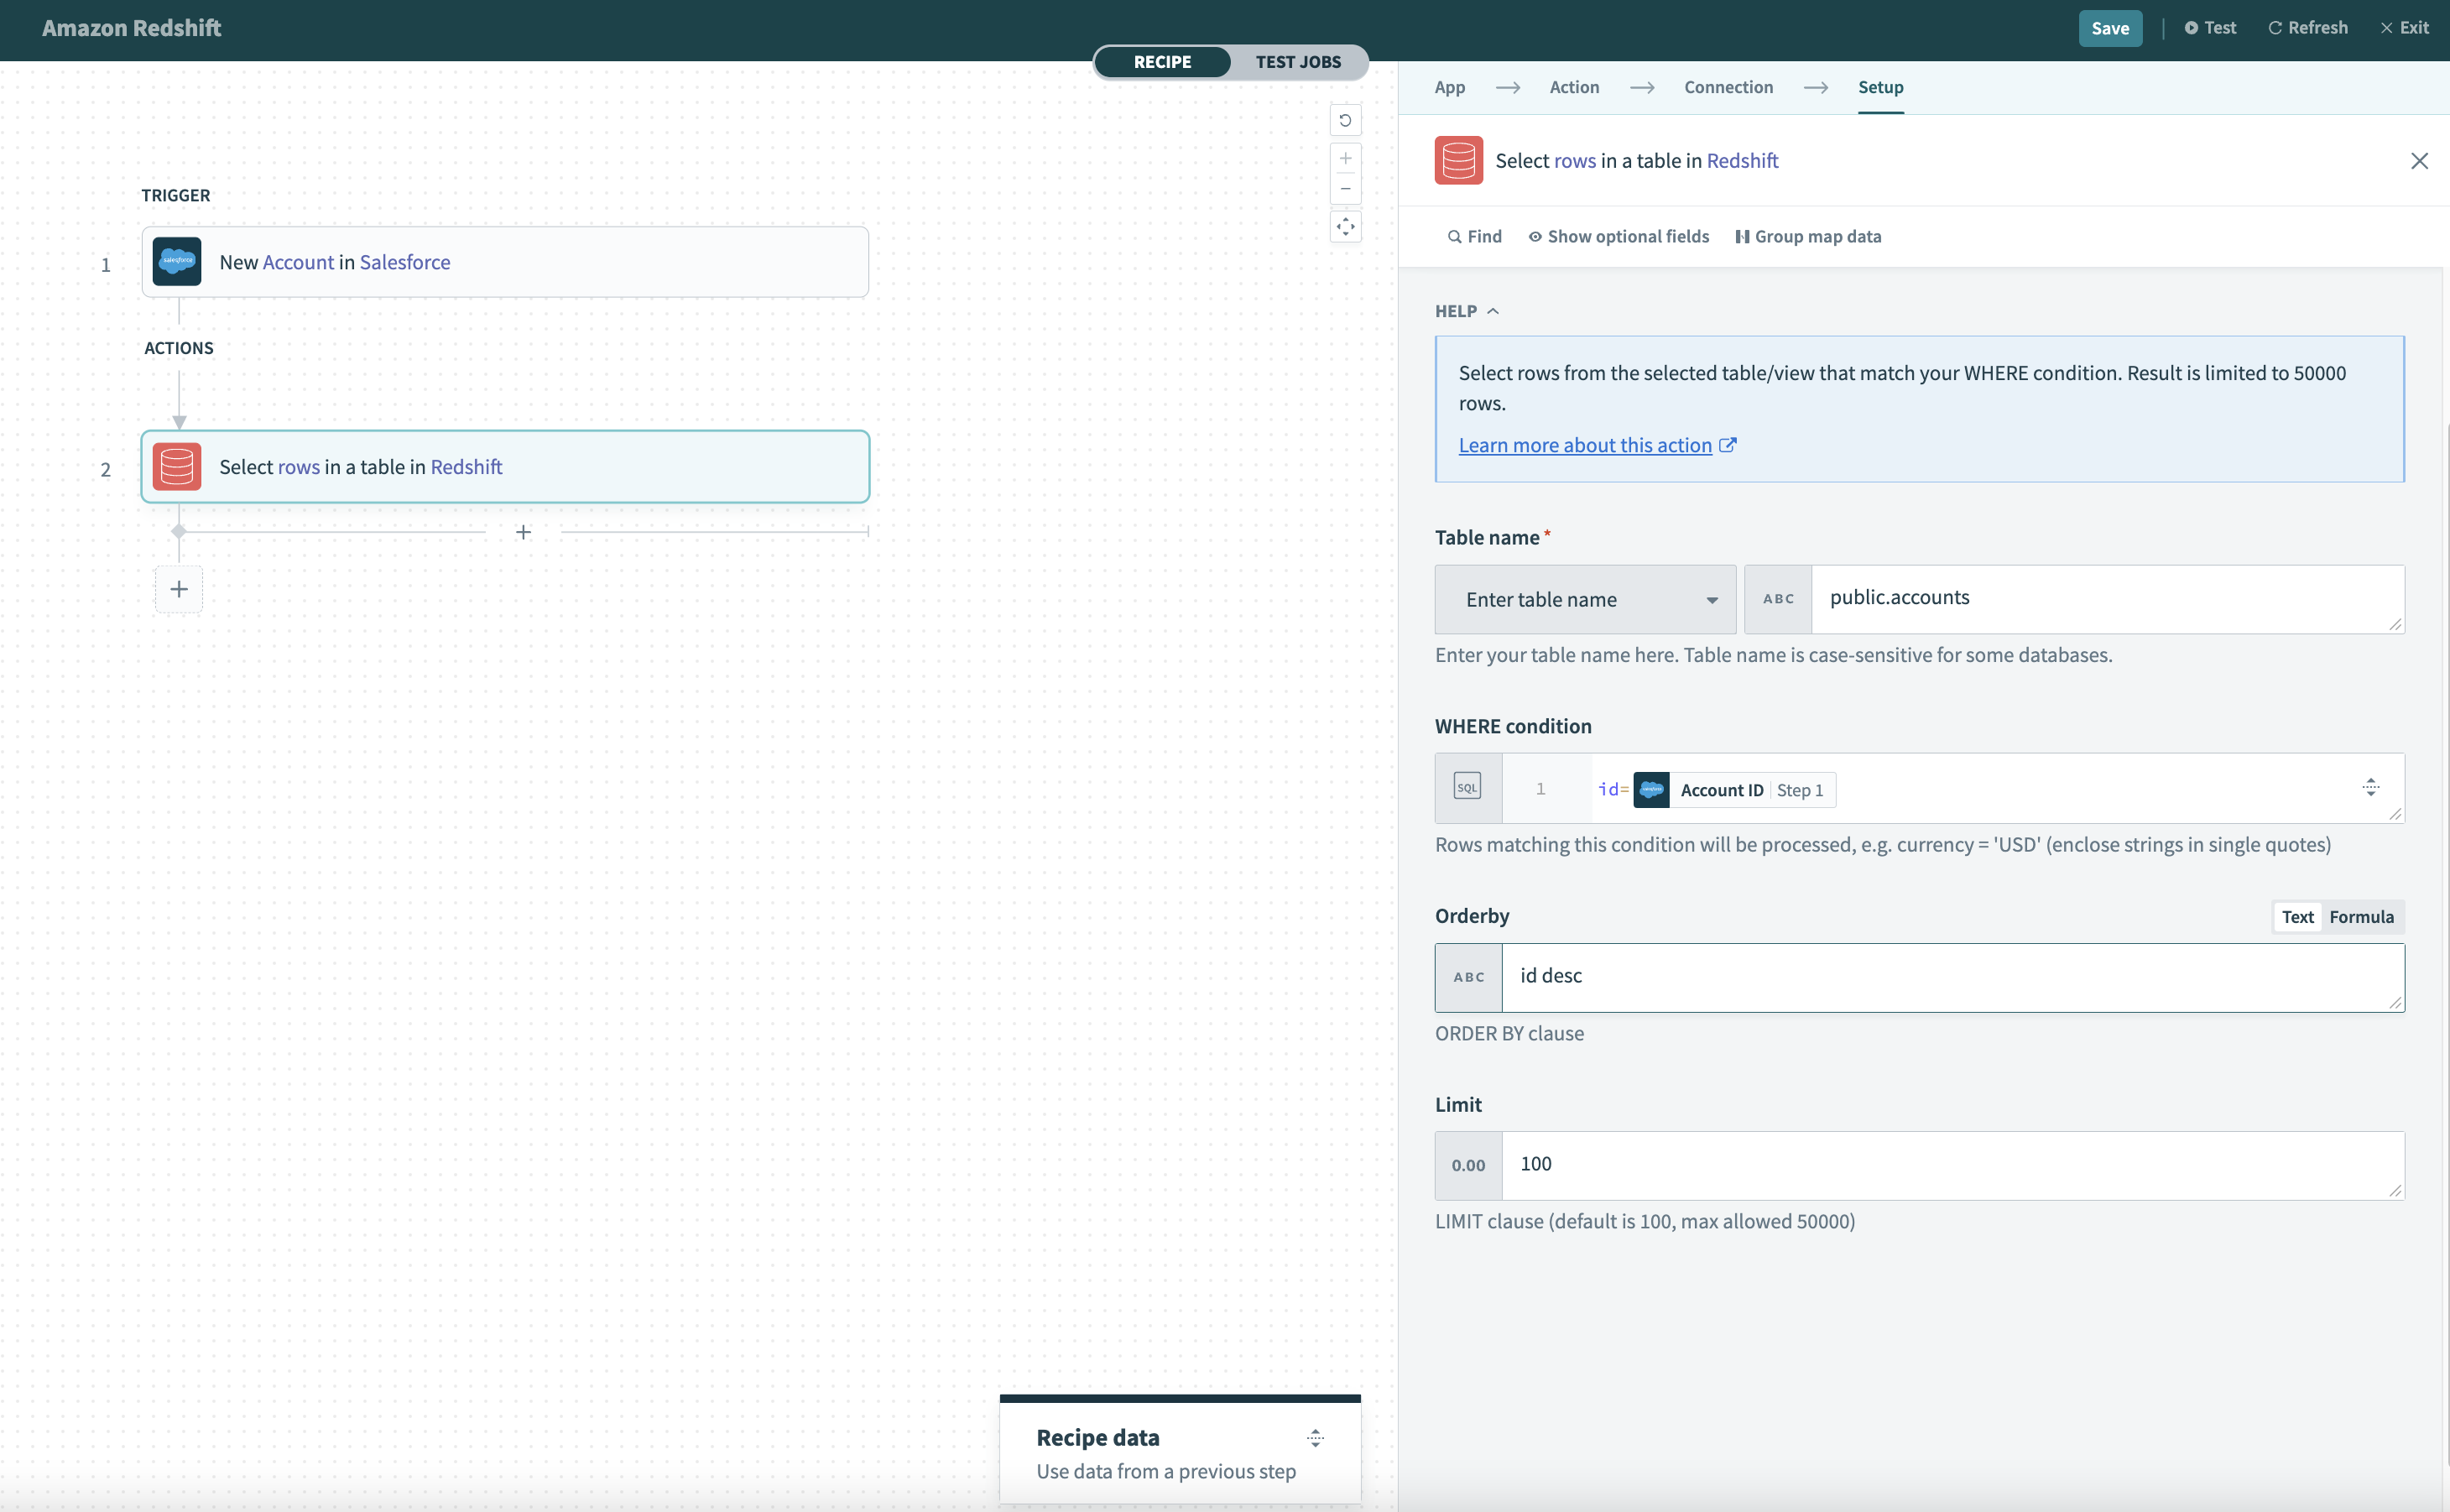Reset the recipe canvas zoom
Image resolution: width=2450 pixels, height=1512 pixels.
coord(1345,120)
